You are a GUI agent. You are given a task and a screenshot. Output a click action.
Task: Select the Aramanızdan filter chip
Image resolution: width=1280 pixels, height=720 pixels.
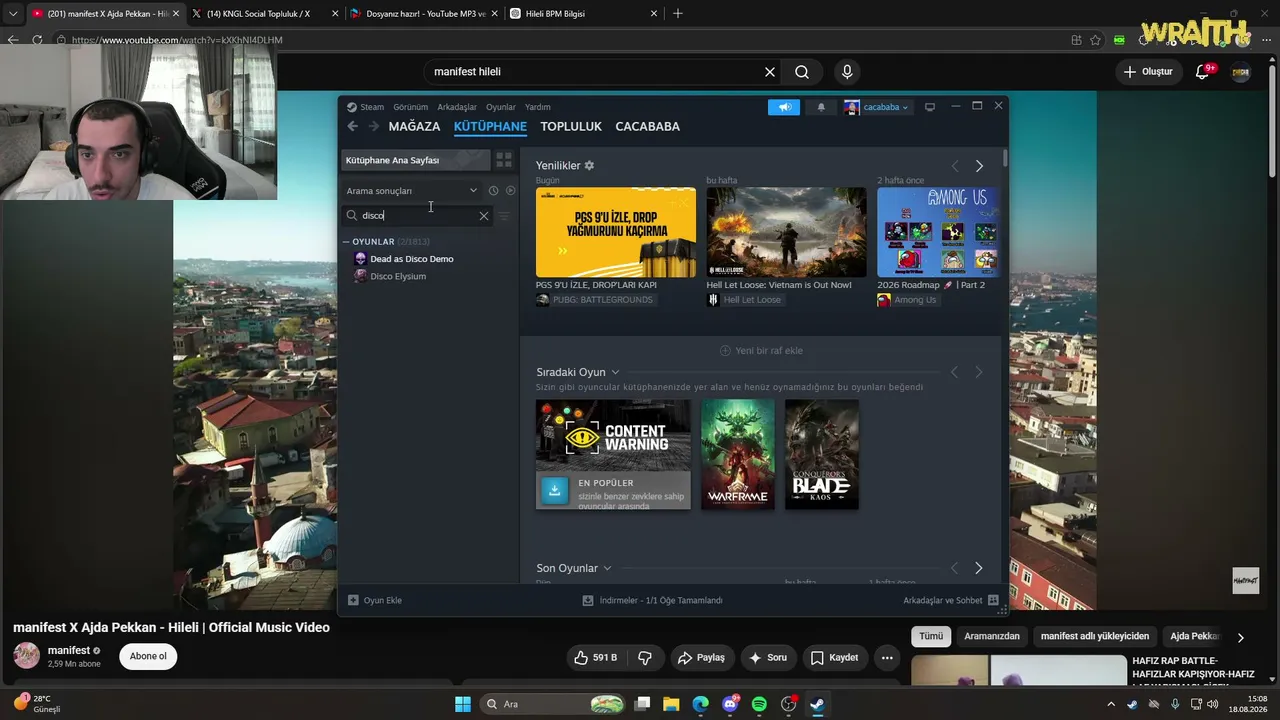[x=992, y=636]
